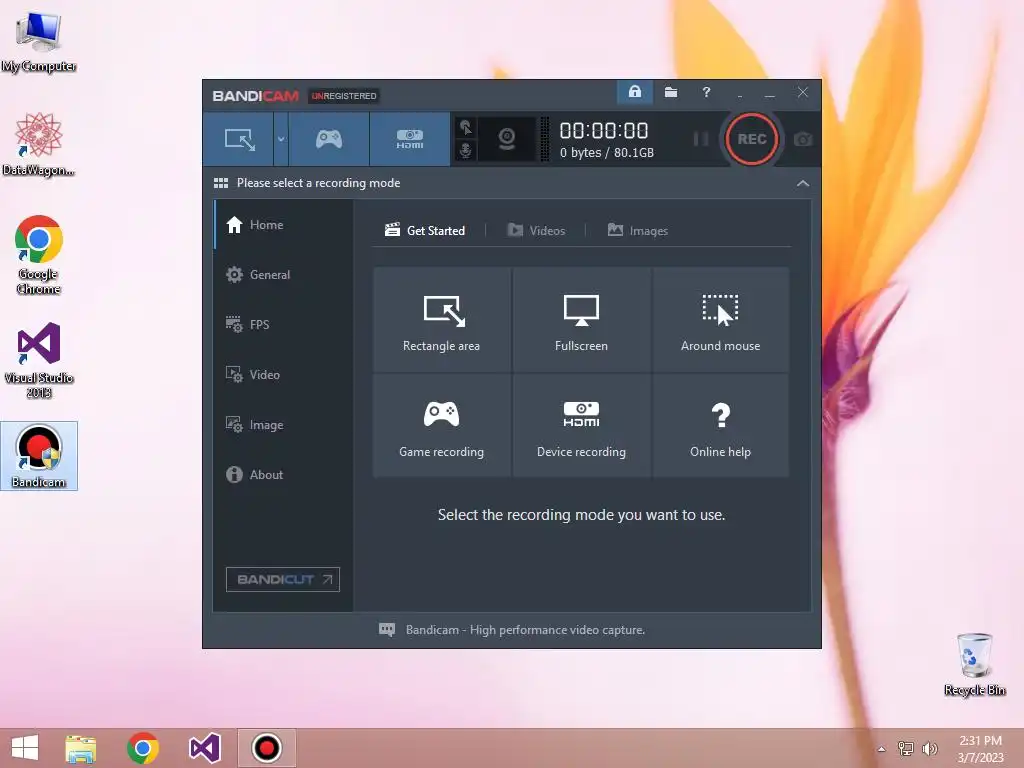Image resolution: width=1024 pixels, height=768 pixels.
Task: Click the Bandicam logo in title bar
Action: click(x=255, y=96)
